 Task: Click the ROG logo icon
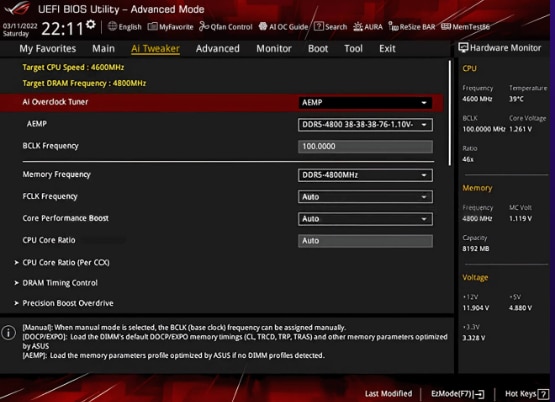point(17,8)
